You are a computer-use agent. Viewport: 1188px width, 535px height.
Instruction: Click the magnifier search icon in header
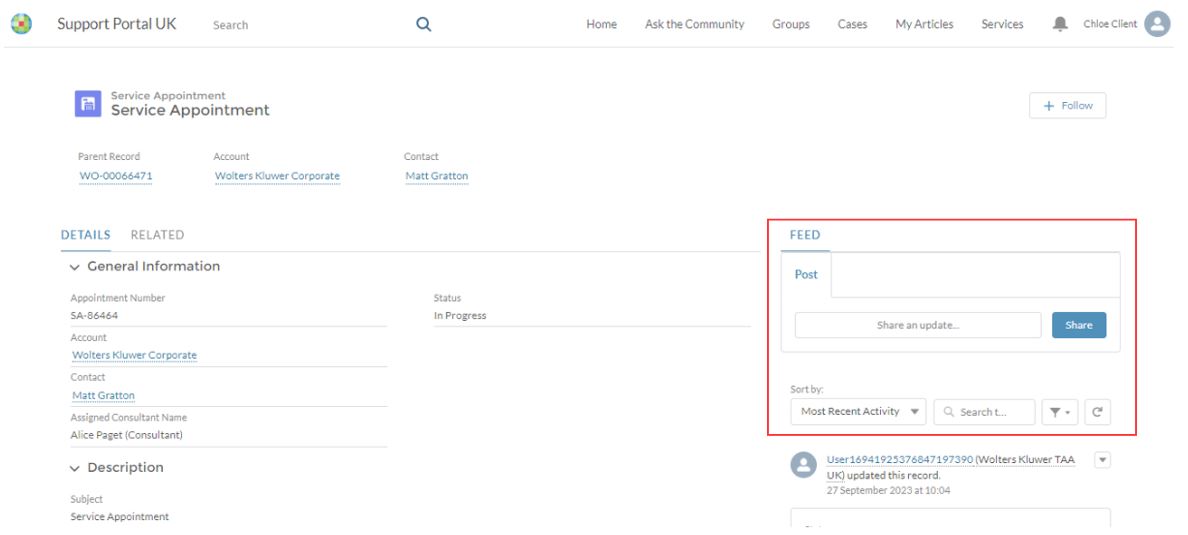click(424, 24)
